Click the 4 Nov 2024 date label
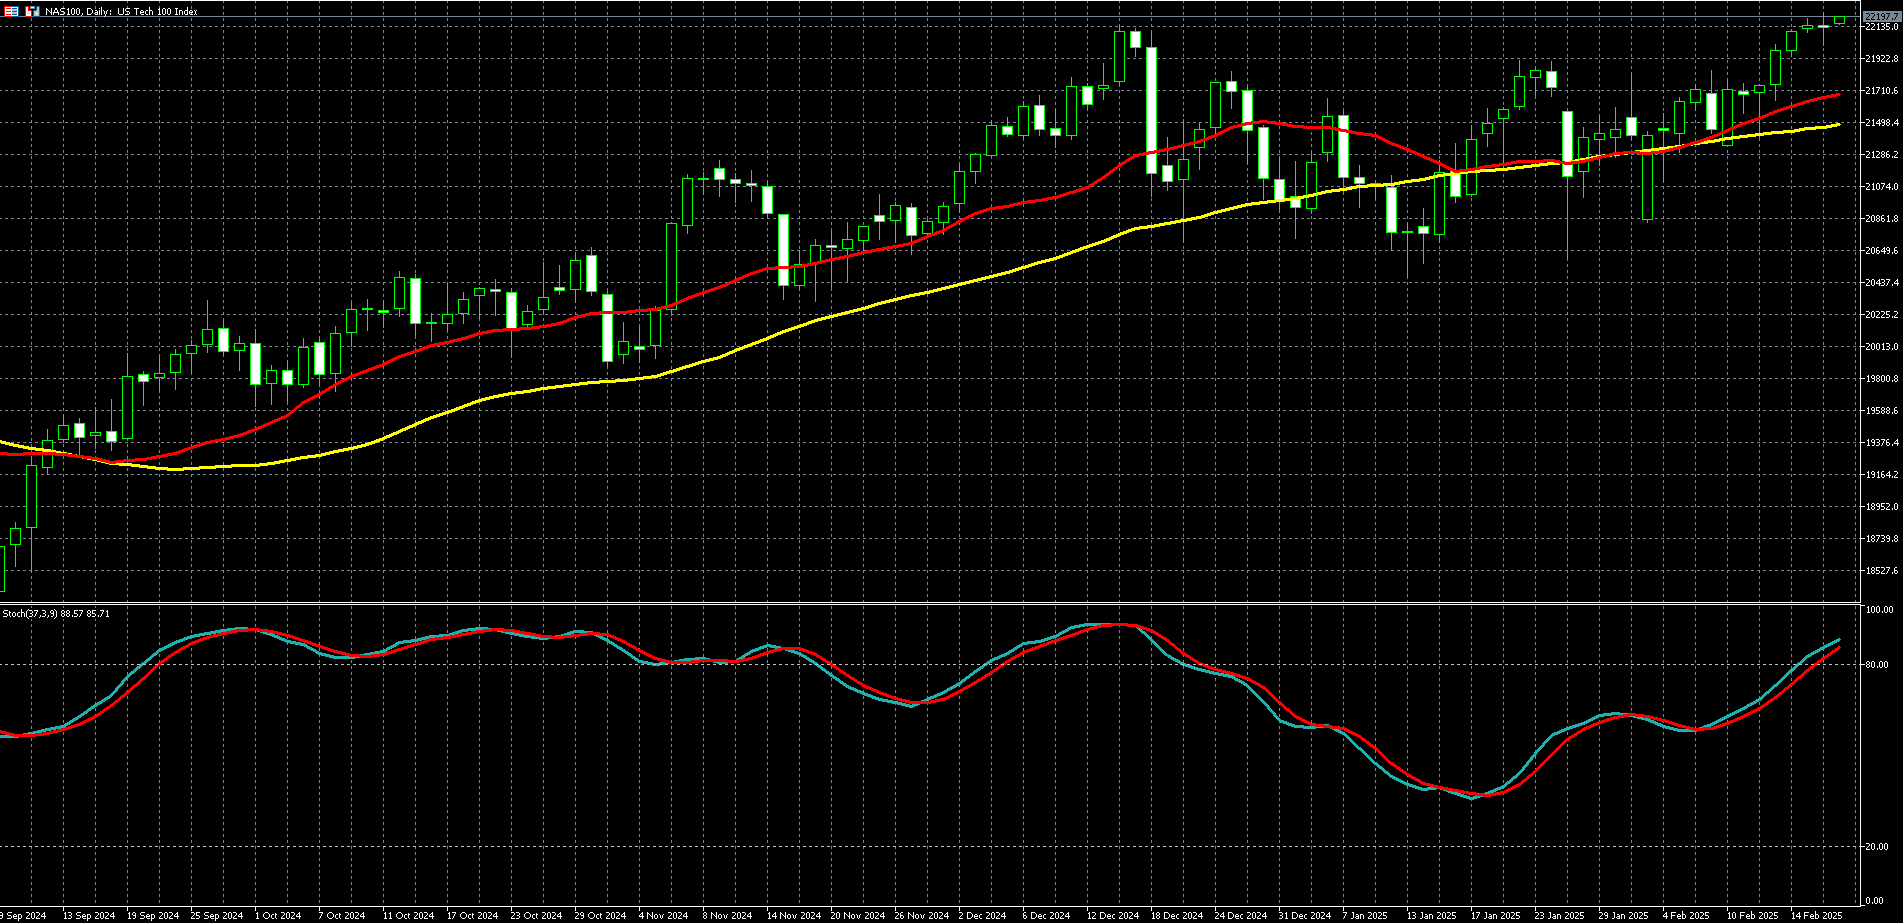This screenshot has width=1903, height=923. (663, 915)
